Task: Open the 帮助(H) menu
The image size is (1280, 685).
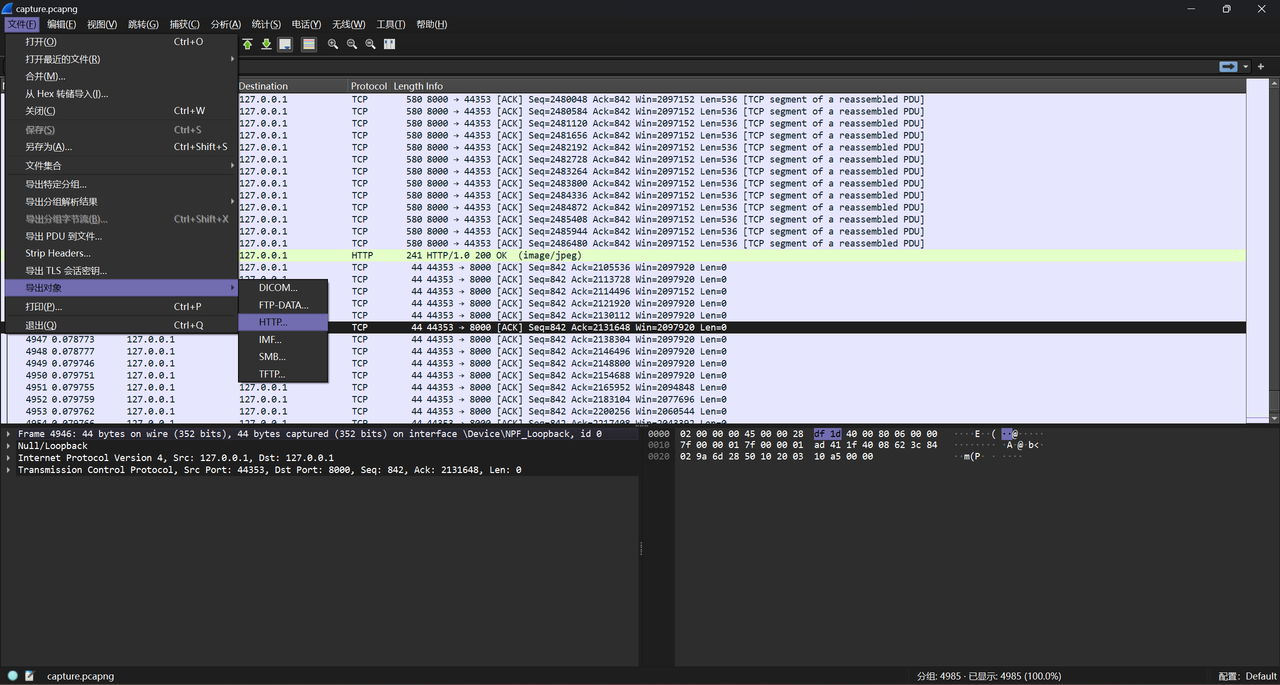Action: coord(431,24)
